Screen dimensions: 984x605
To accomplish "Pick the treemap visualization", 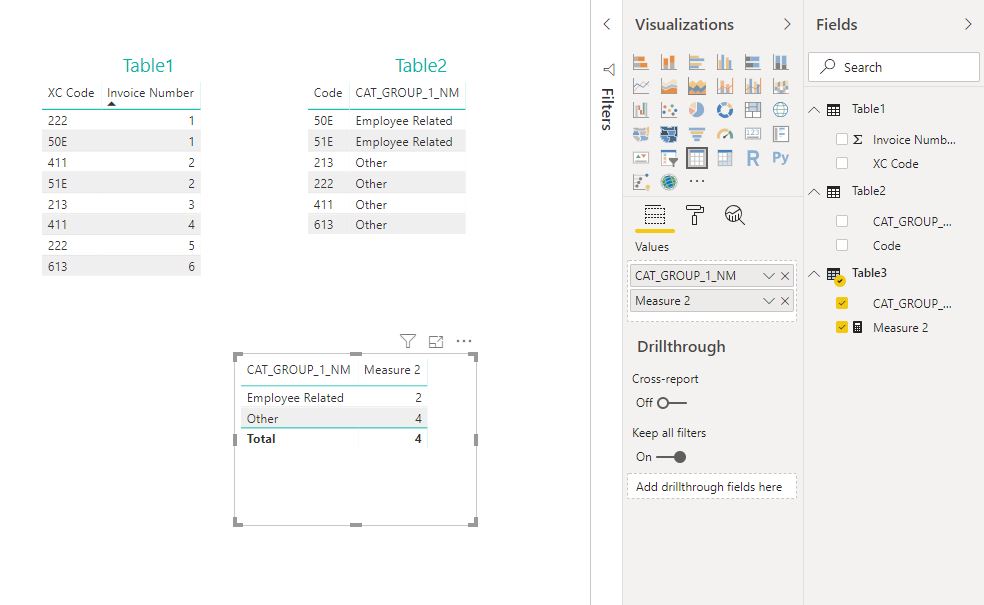I will (752, 110).
